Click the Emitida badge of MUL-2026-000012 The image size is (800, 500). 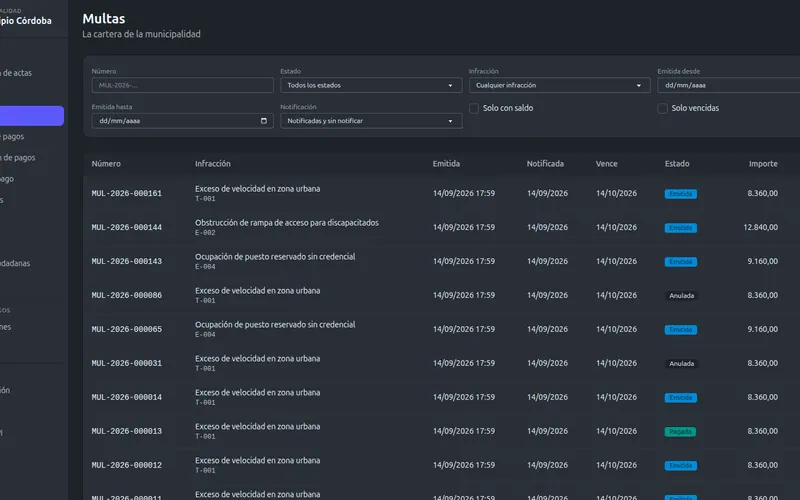(x=681, y=466)
